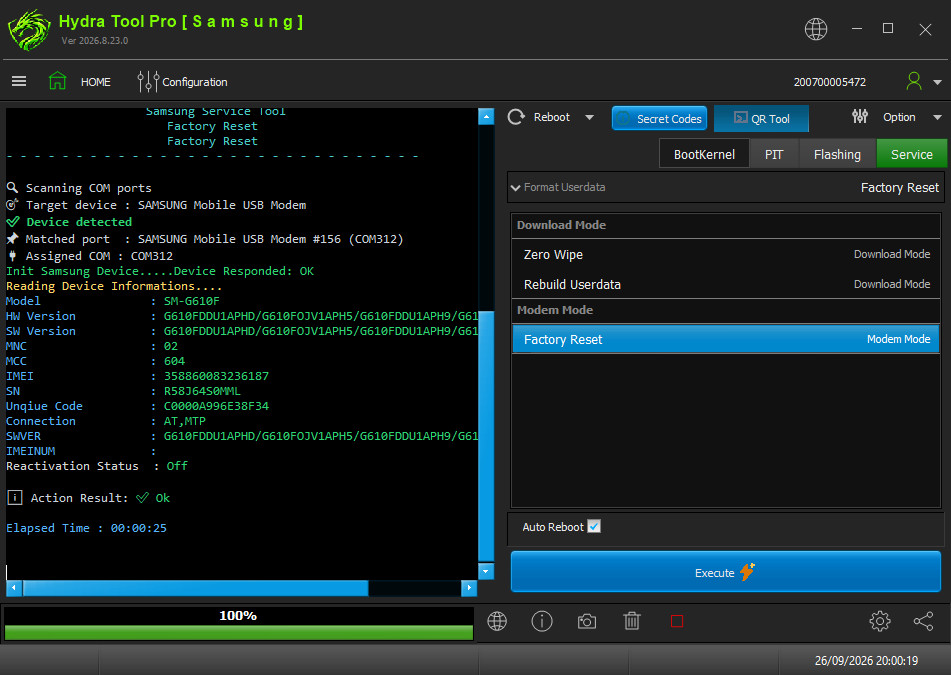
Task: Clear the log with the trash icon
Action: point(631,621)
